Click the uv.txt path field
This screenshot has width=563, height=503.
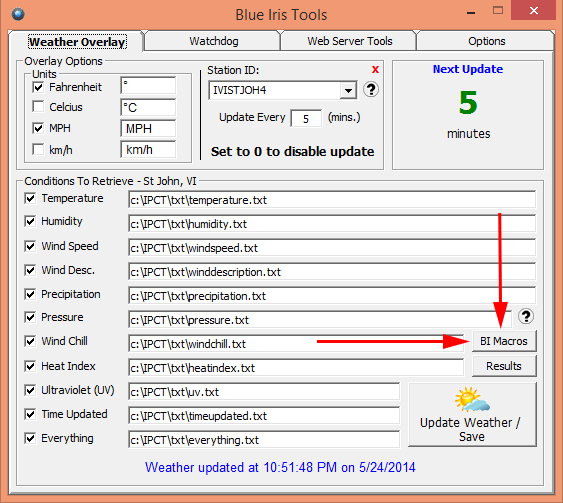264,392
